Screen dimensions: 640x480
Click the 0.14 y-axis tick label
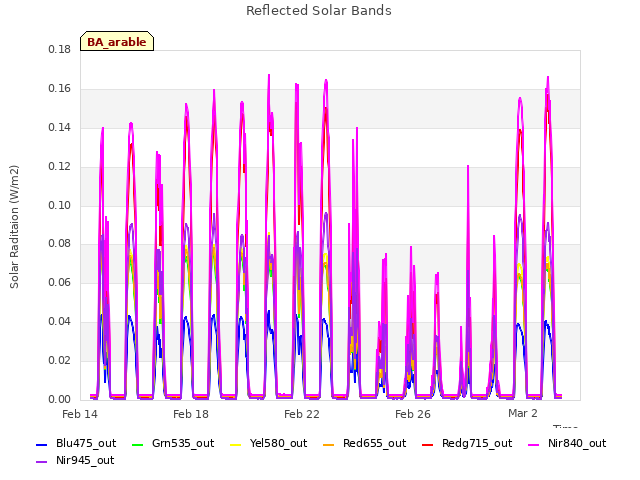60,128
